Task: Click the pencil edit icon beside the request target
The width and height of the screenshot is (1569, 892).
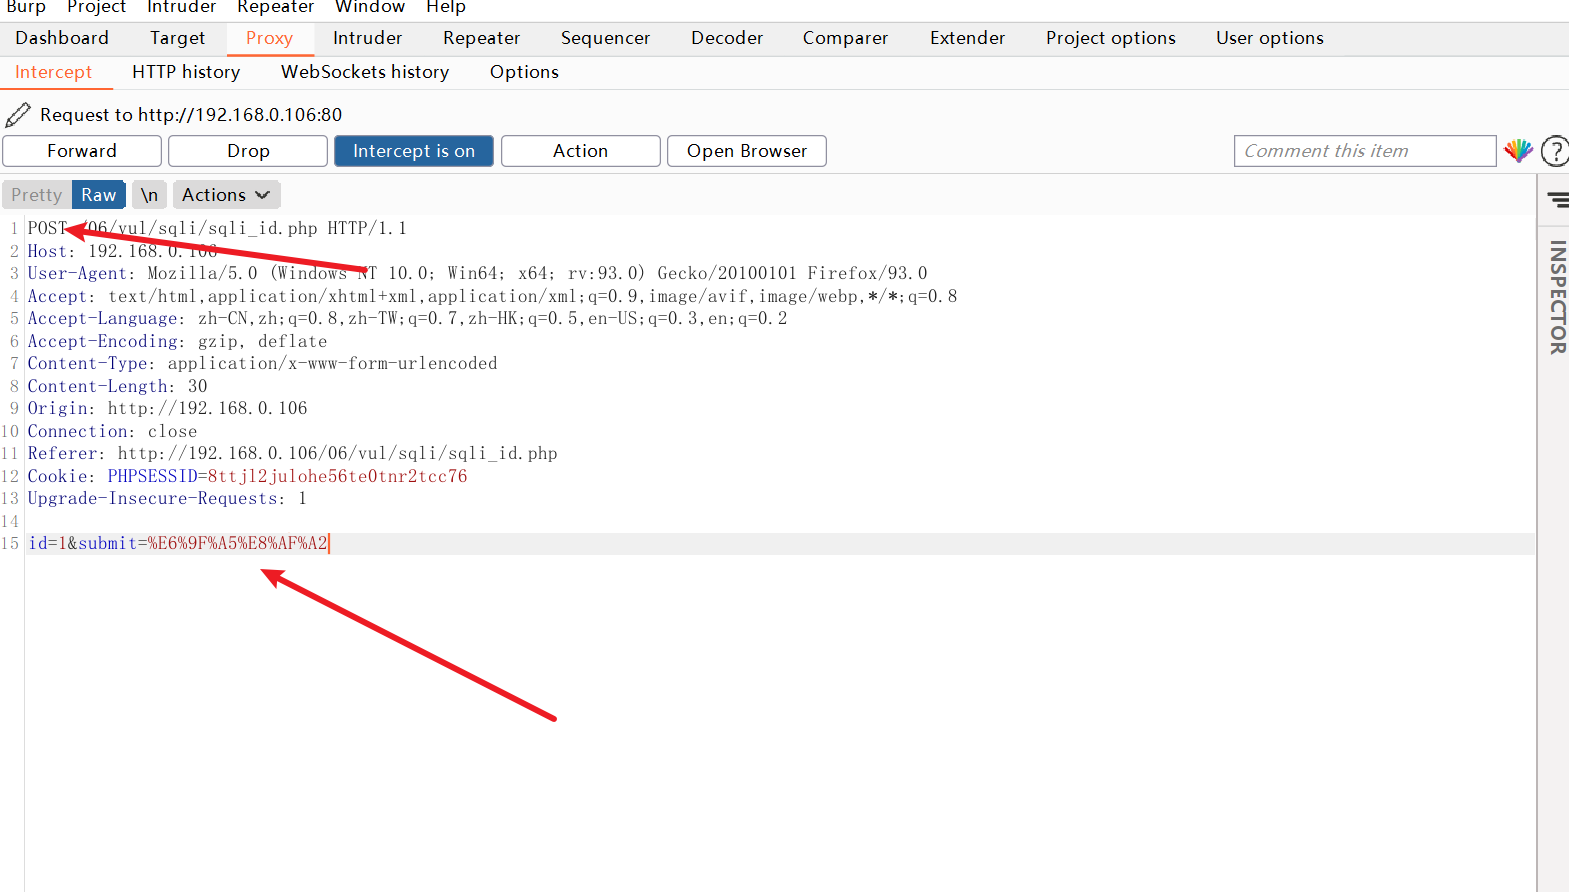Action: 18,115
